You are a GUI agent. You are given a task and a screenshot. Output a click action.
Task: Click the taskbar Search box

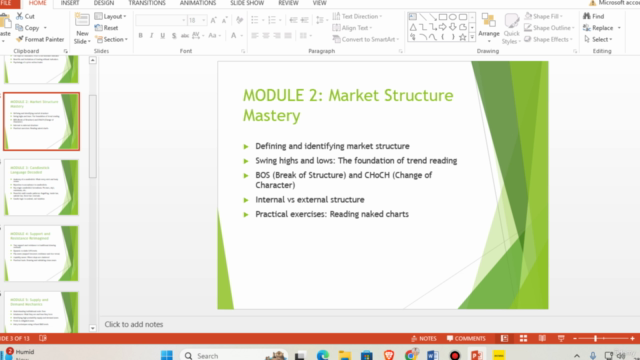click(233, 356)
